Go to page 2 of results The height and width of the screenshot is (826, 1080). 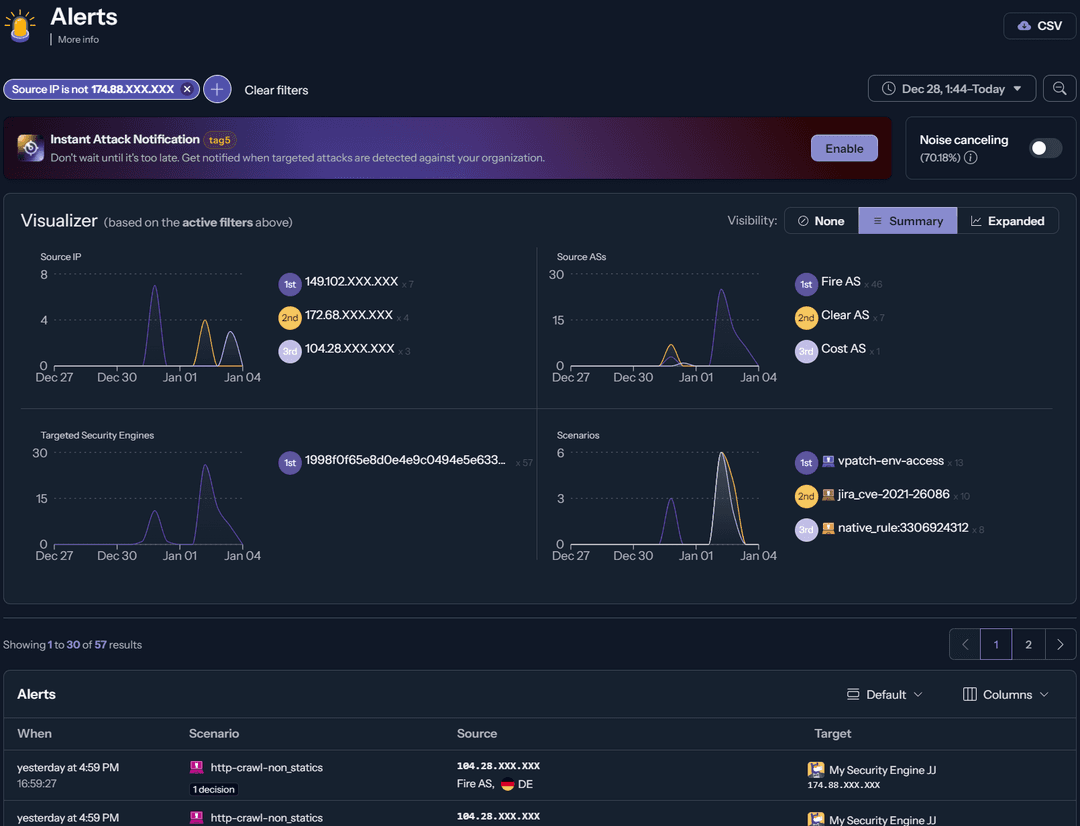pos(1028,644)
